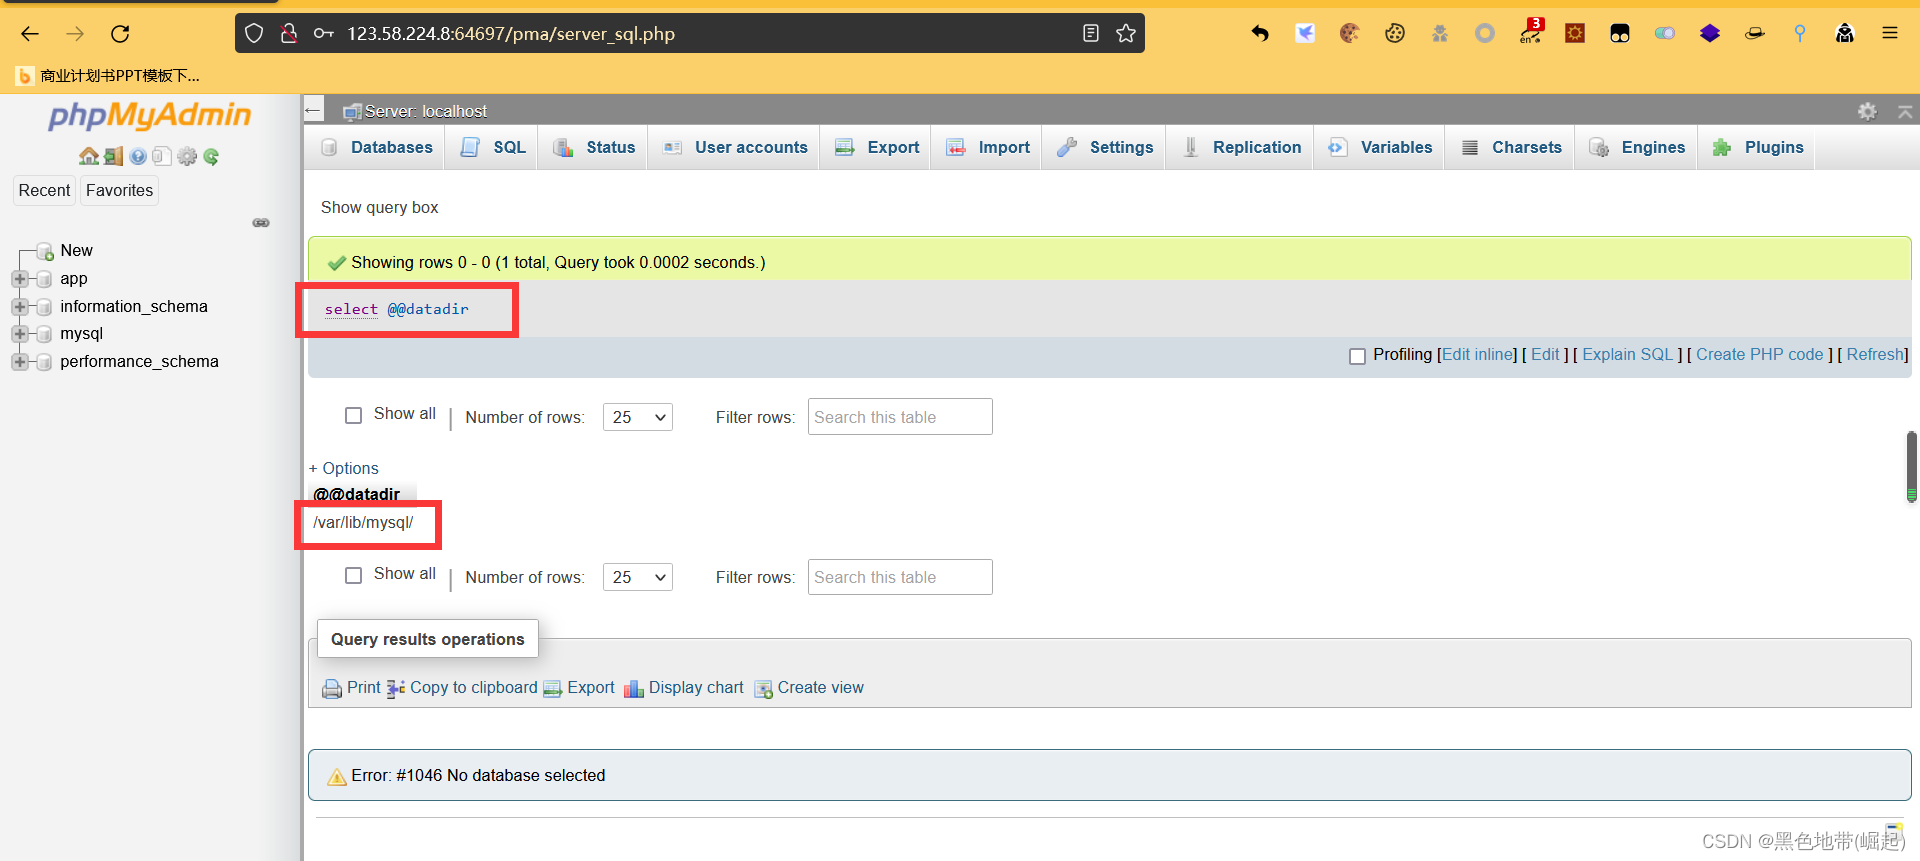Reload the navigation panel
1920x861 pixels.
click(x=211, y=156)
